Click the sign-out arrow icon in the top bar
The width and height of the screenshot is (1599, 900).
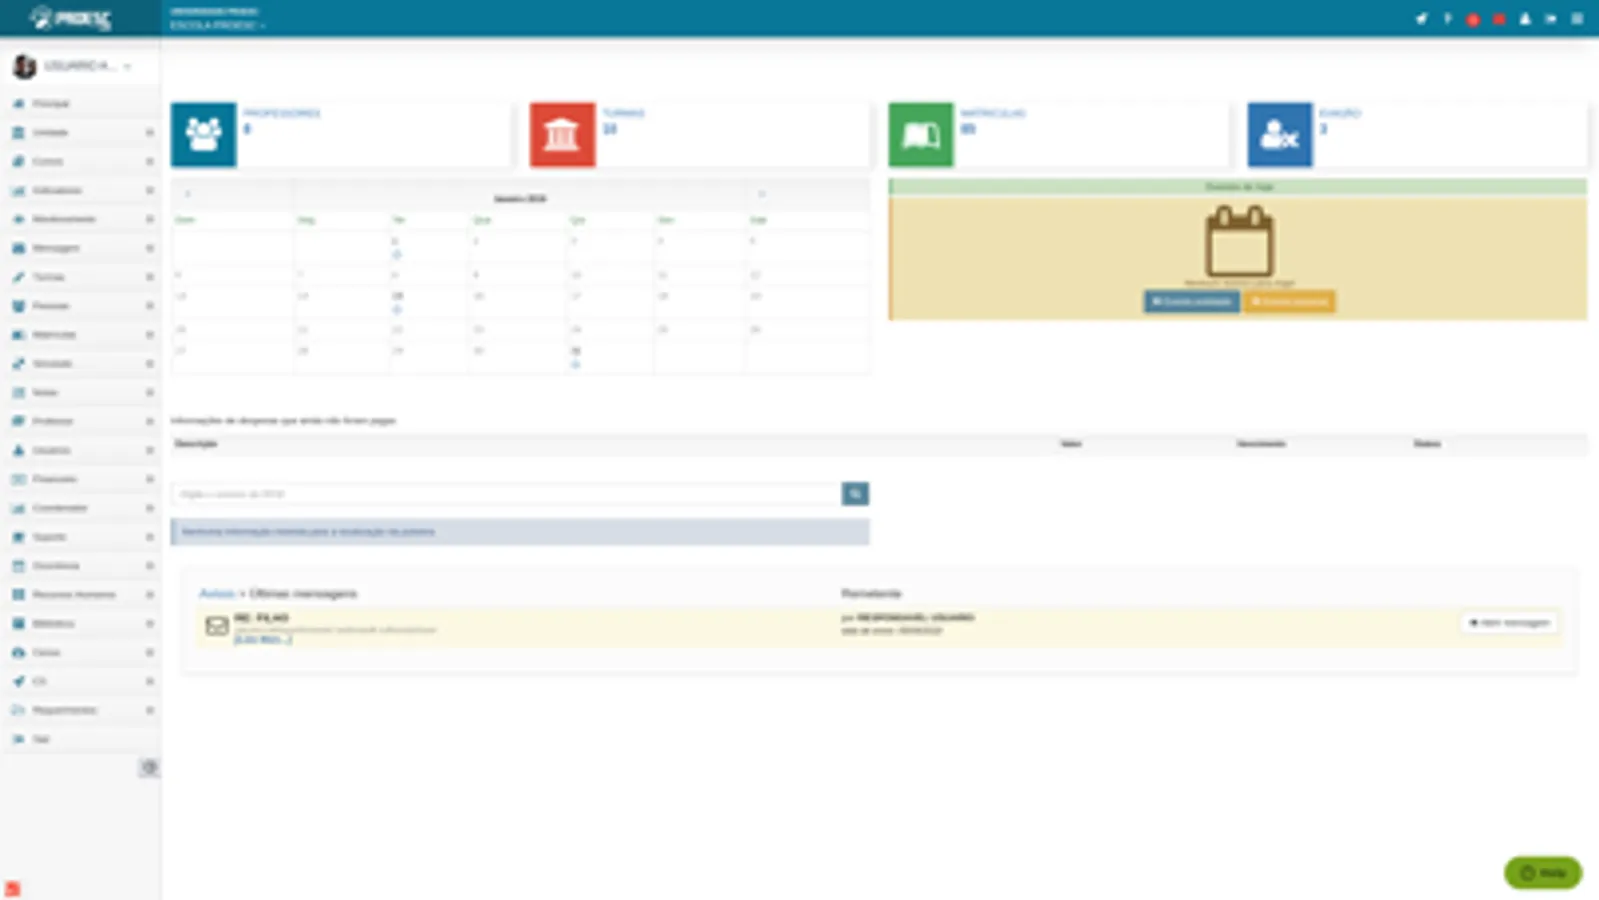coord(1551,19)
